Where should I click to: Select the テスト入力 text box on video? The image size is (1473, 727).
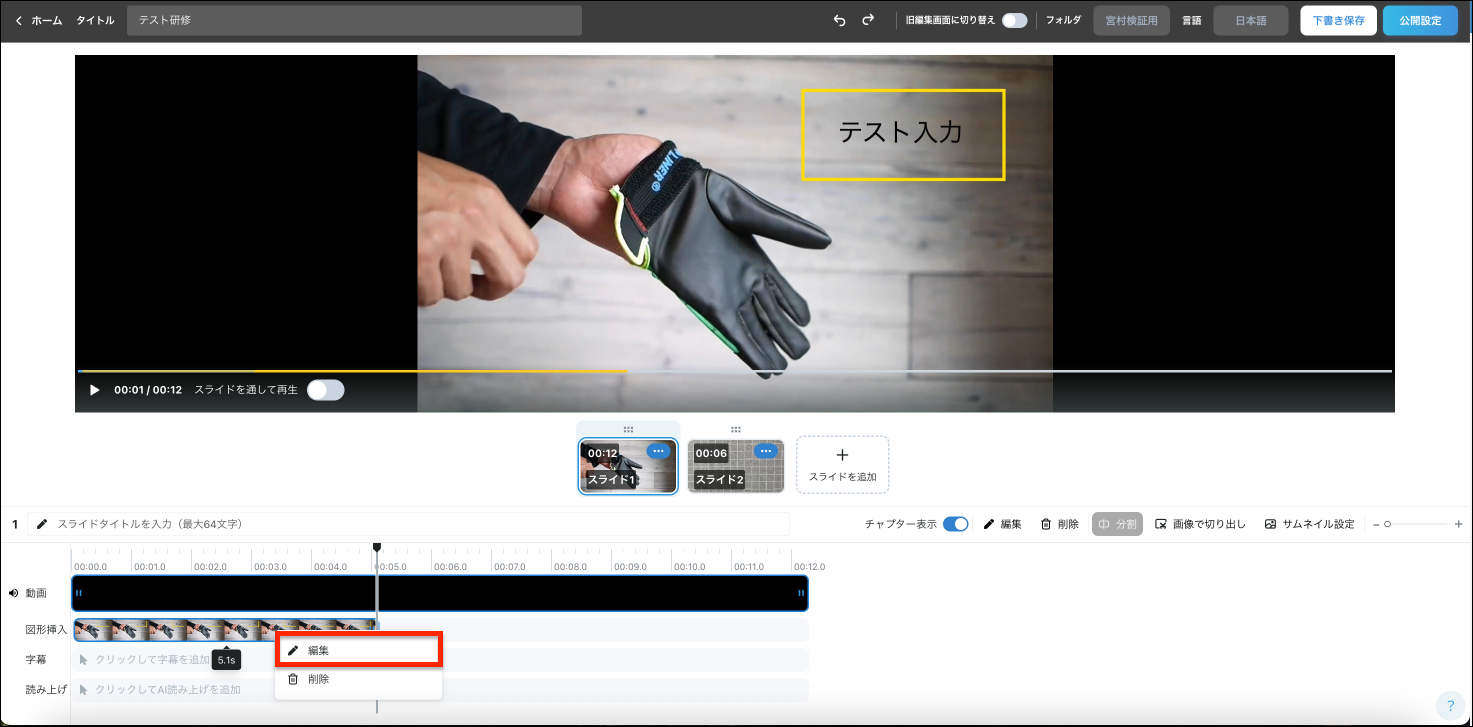point(902,135)
